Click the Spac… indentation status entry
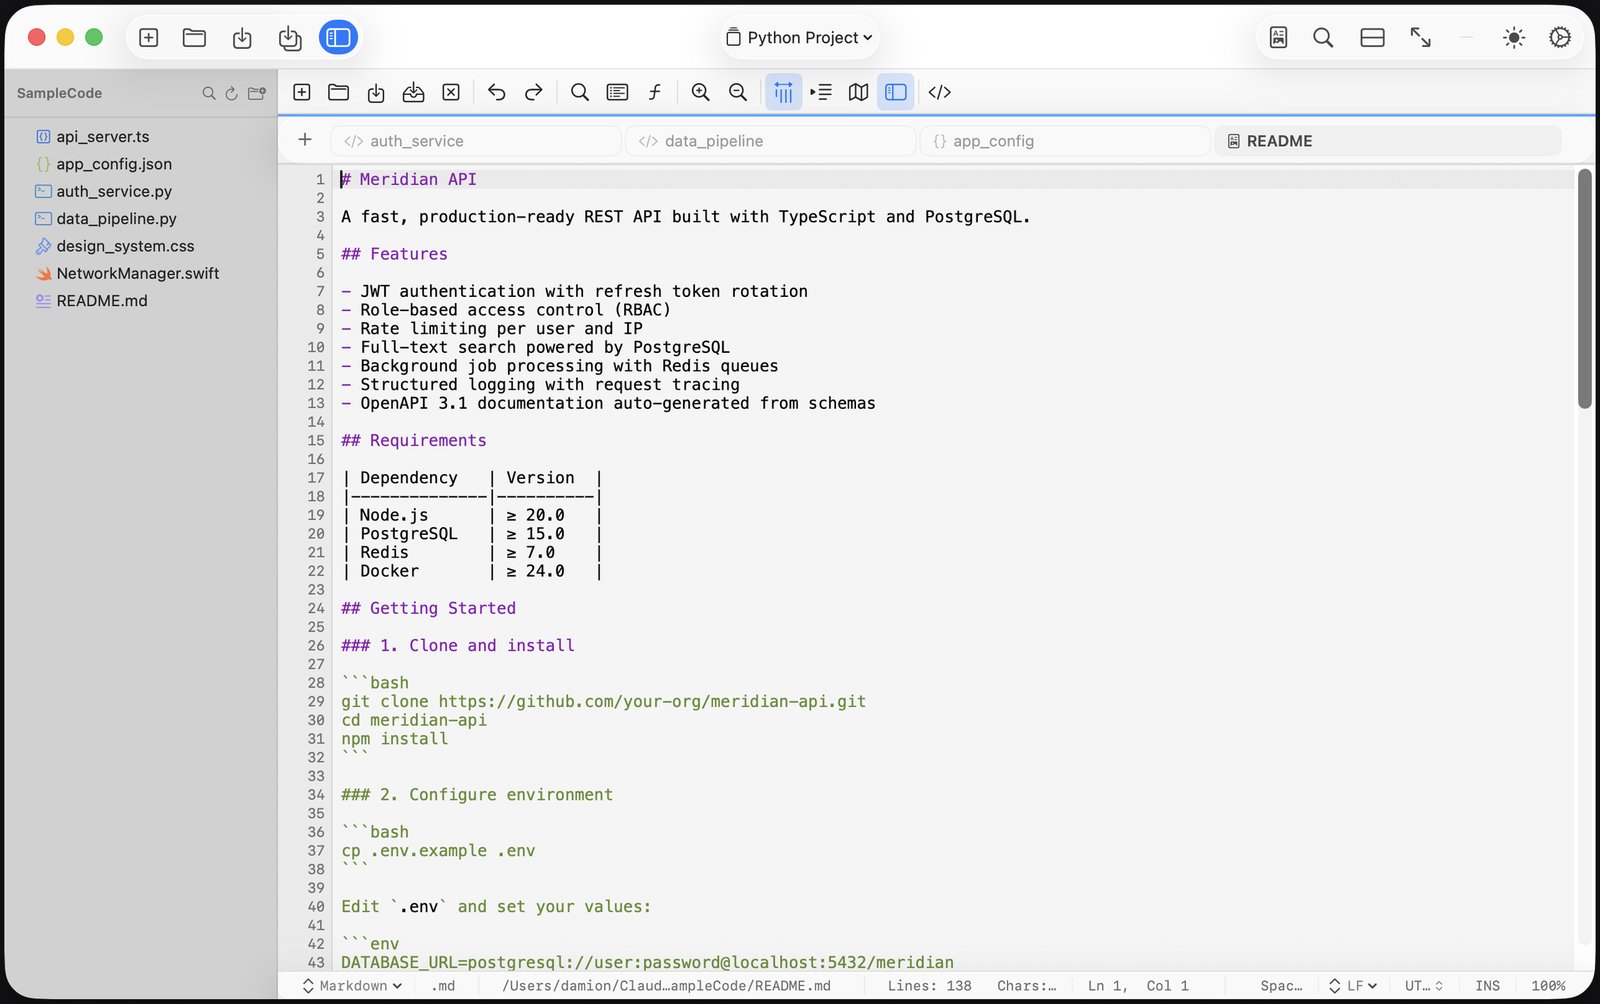The width and height of the screenshot is (1600, 1004). (1281, 986)
